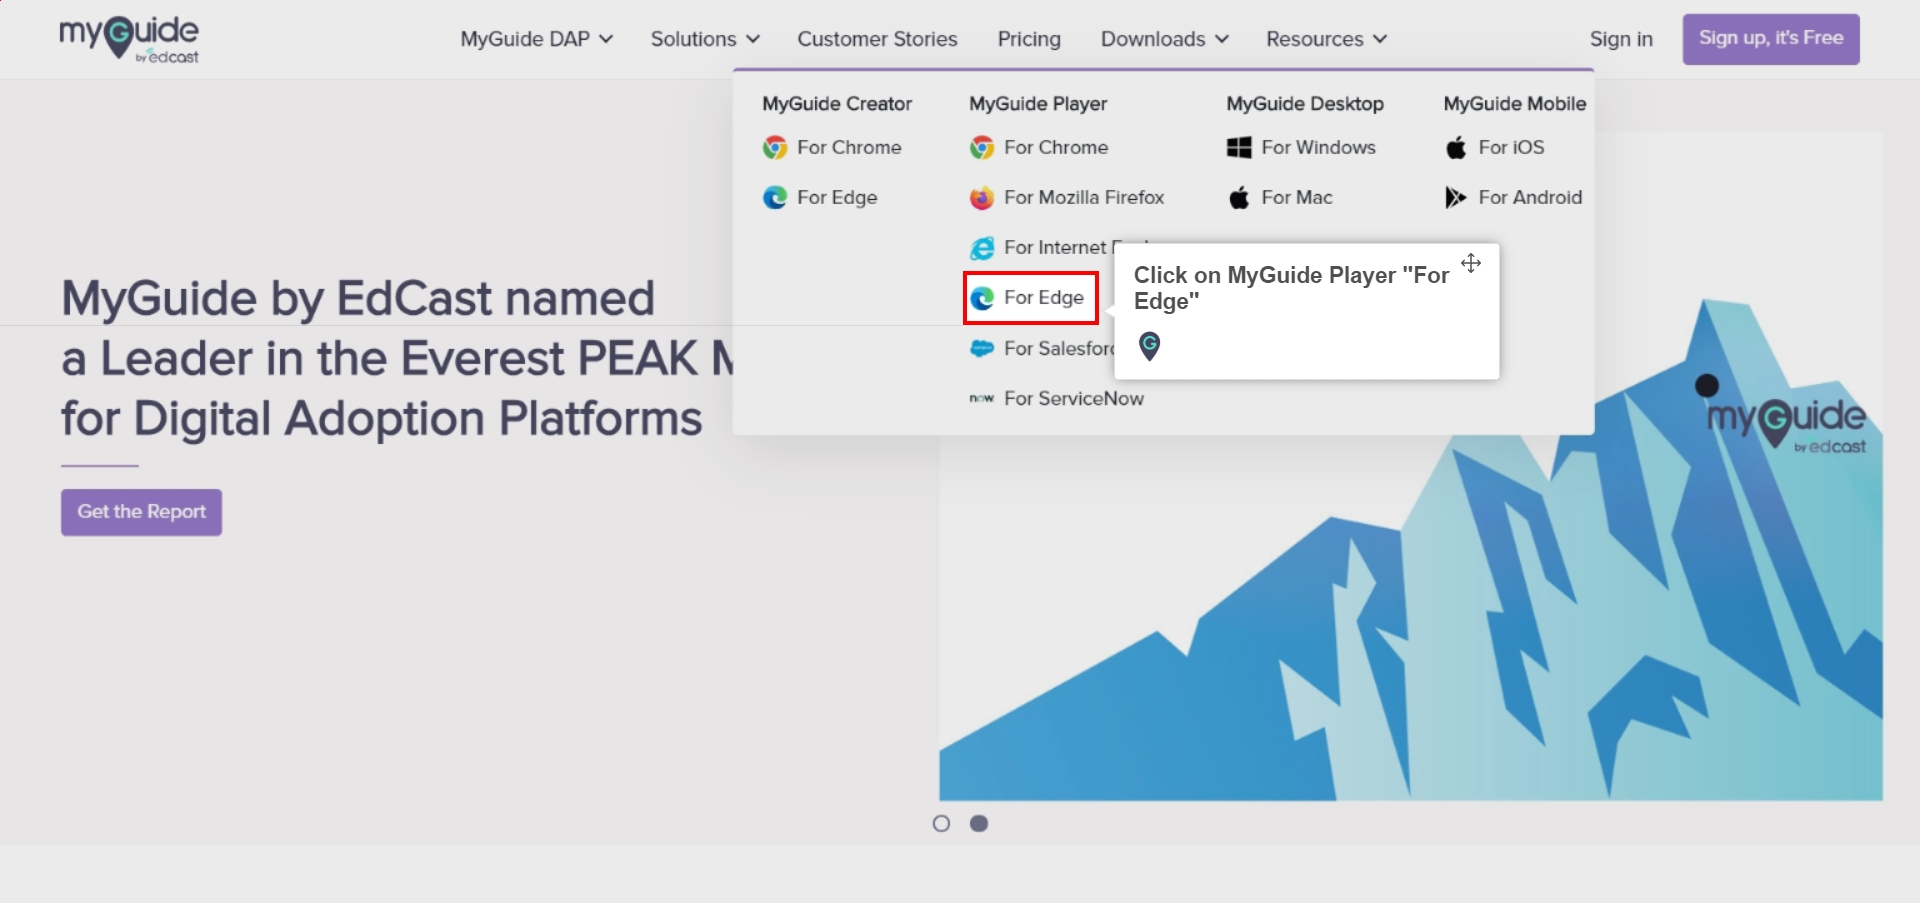Viewport: 1920px width, 903px height.
Task: Click the Windows logo icon
Action: 1239,148
